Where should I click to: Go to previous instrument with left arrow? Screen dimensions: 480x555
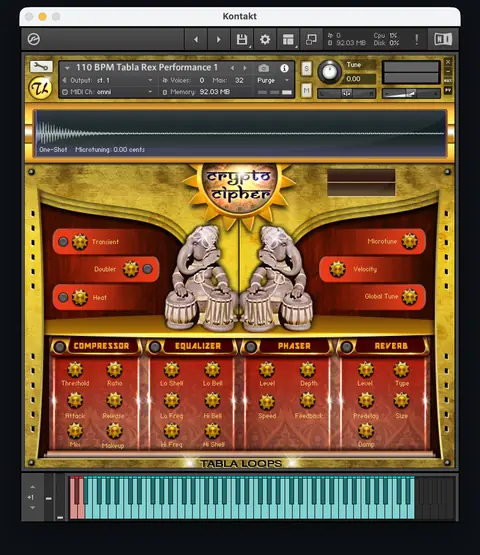(x=196, y=39)
